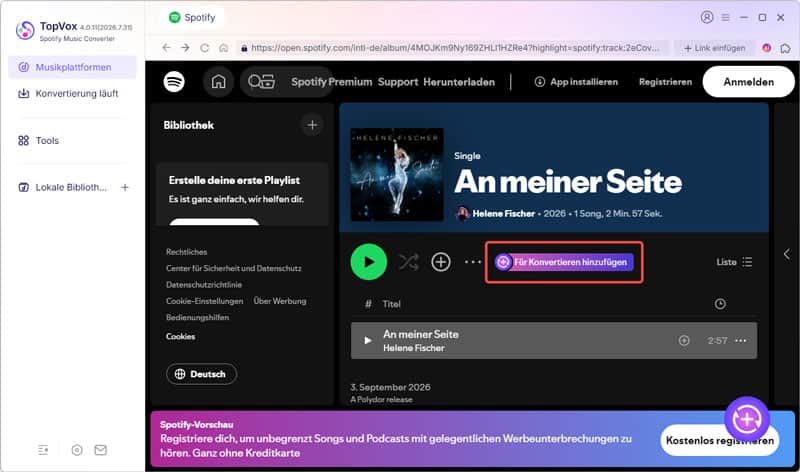Click Link einfügen button
800x472 pixels.
[714, 48]
